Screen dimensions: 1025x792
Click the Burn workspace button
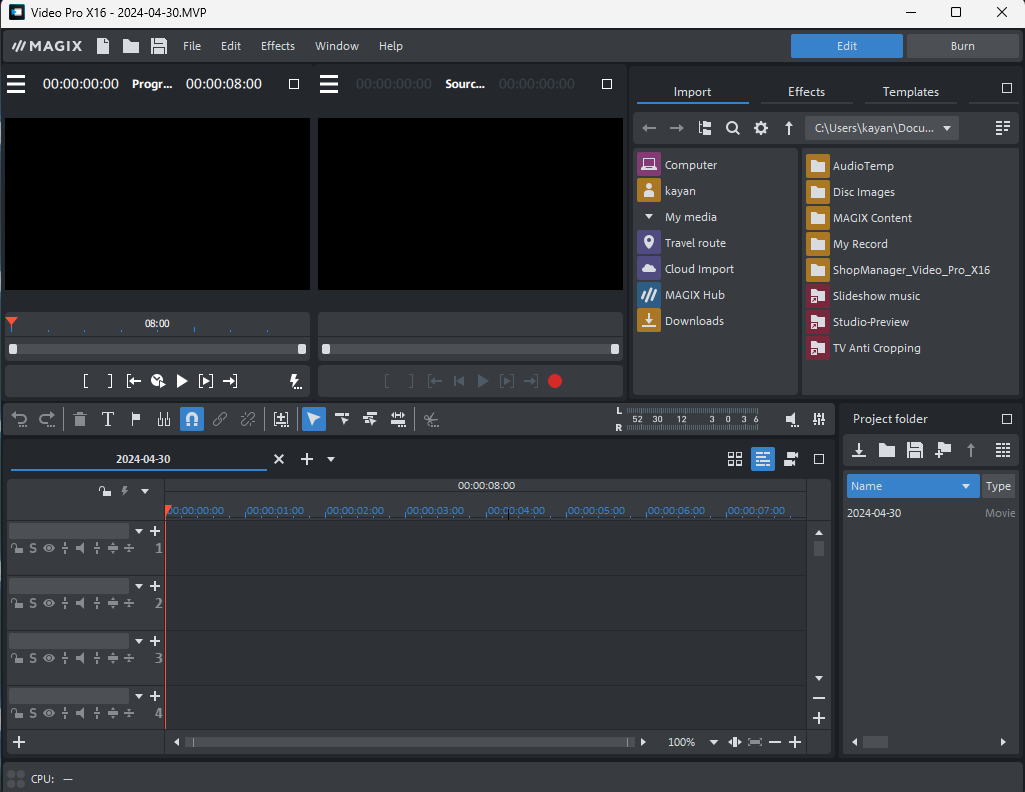click(x=962, y=46)
